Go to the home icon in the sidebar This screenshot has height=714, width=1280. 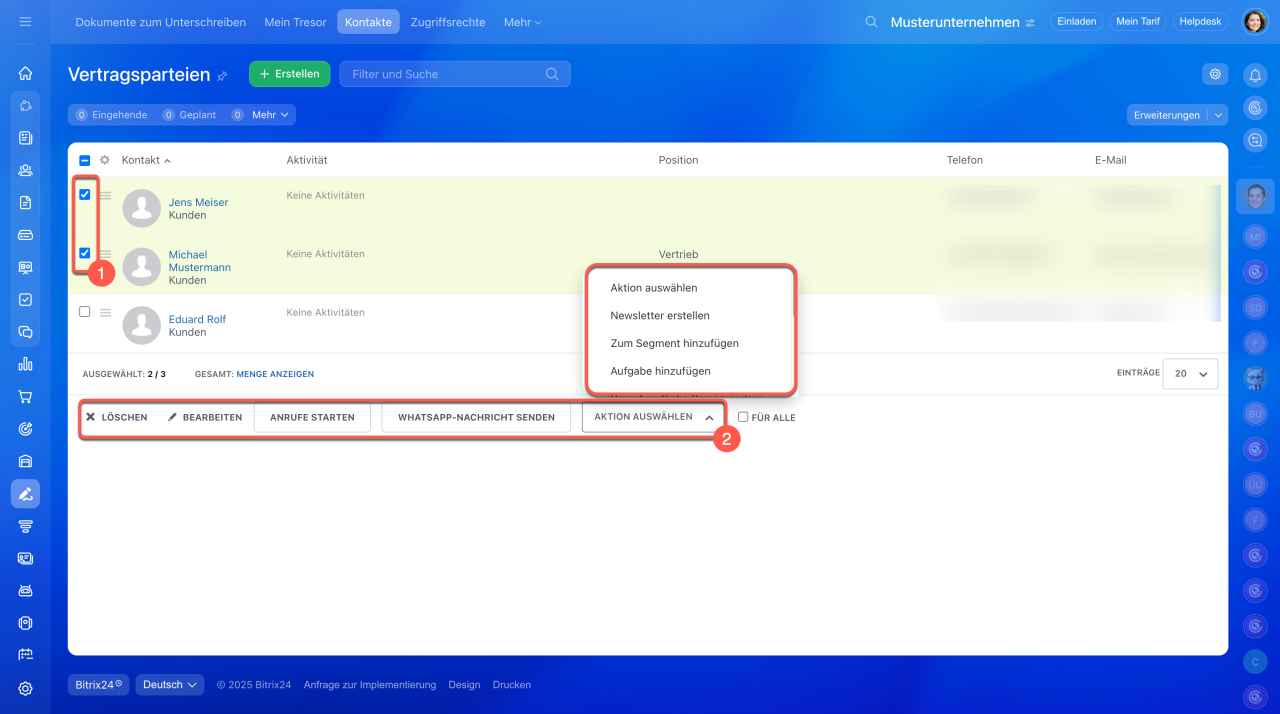click(25, 73)
